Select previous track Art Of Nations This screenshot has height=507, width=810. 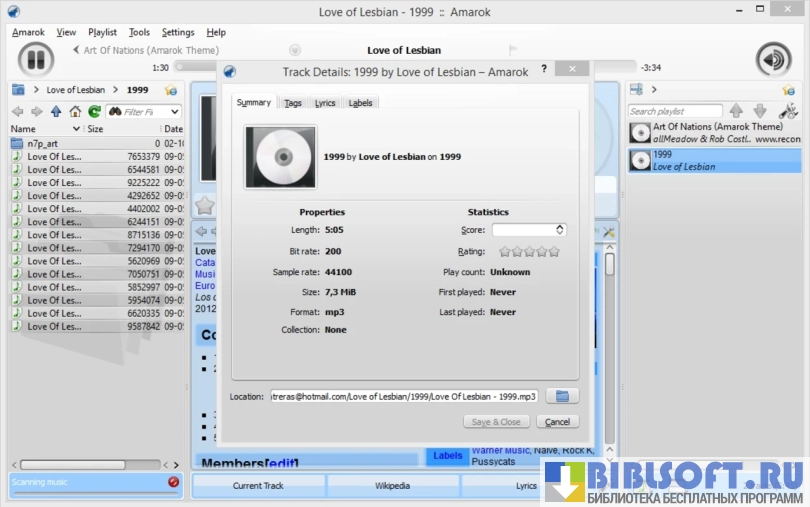click(x=150, y=50)
